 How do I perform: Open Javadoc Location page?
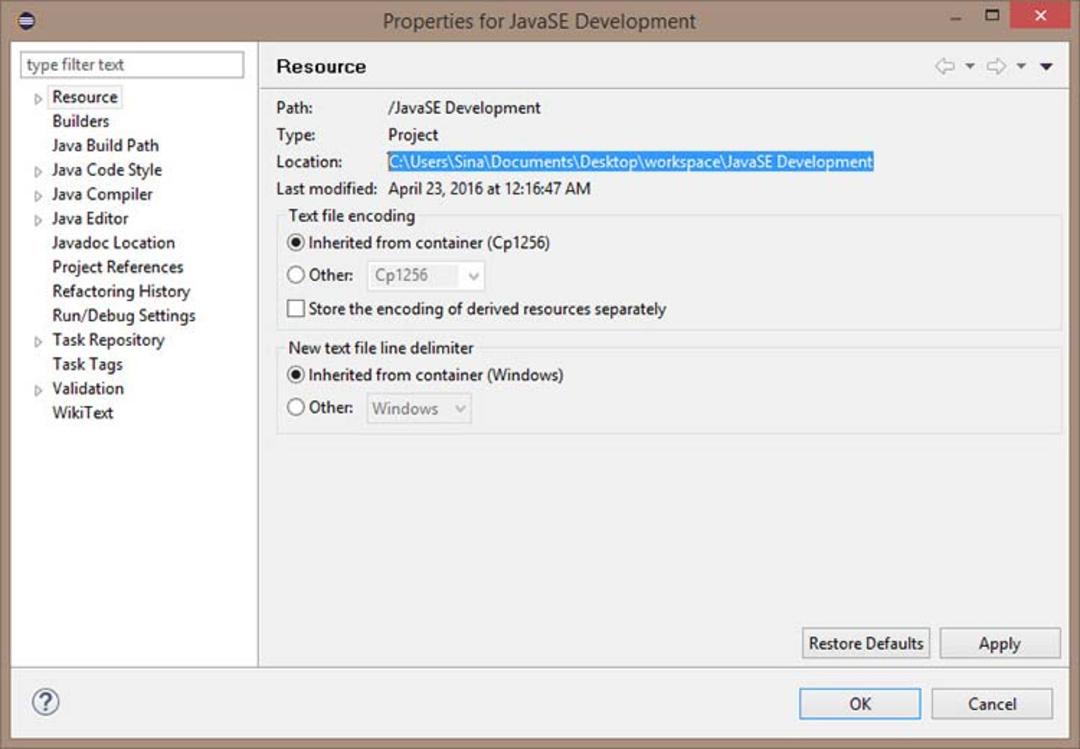pyautogui.click(x=113, y=243)
